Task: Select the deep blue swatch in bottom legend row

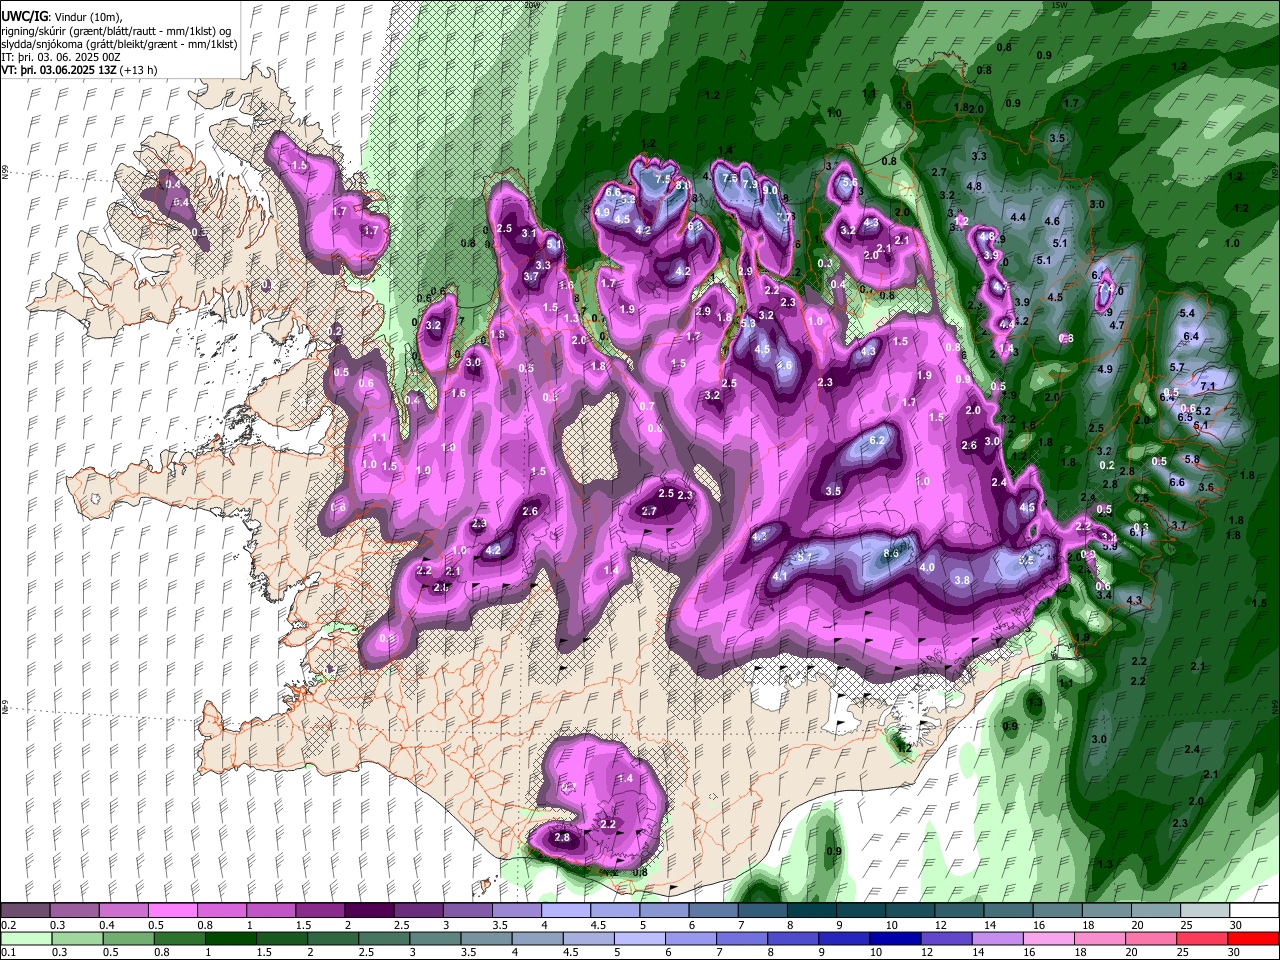Action: [893, 938]
